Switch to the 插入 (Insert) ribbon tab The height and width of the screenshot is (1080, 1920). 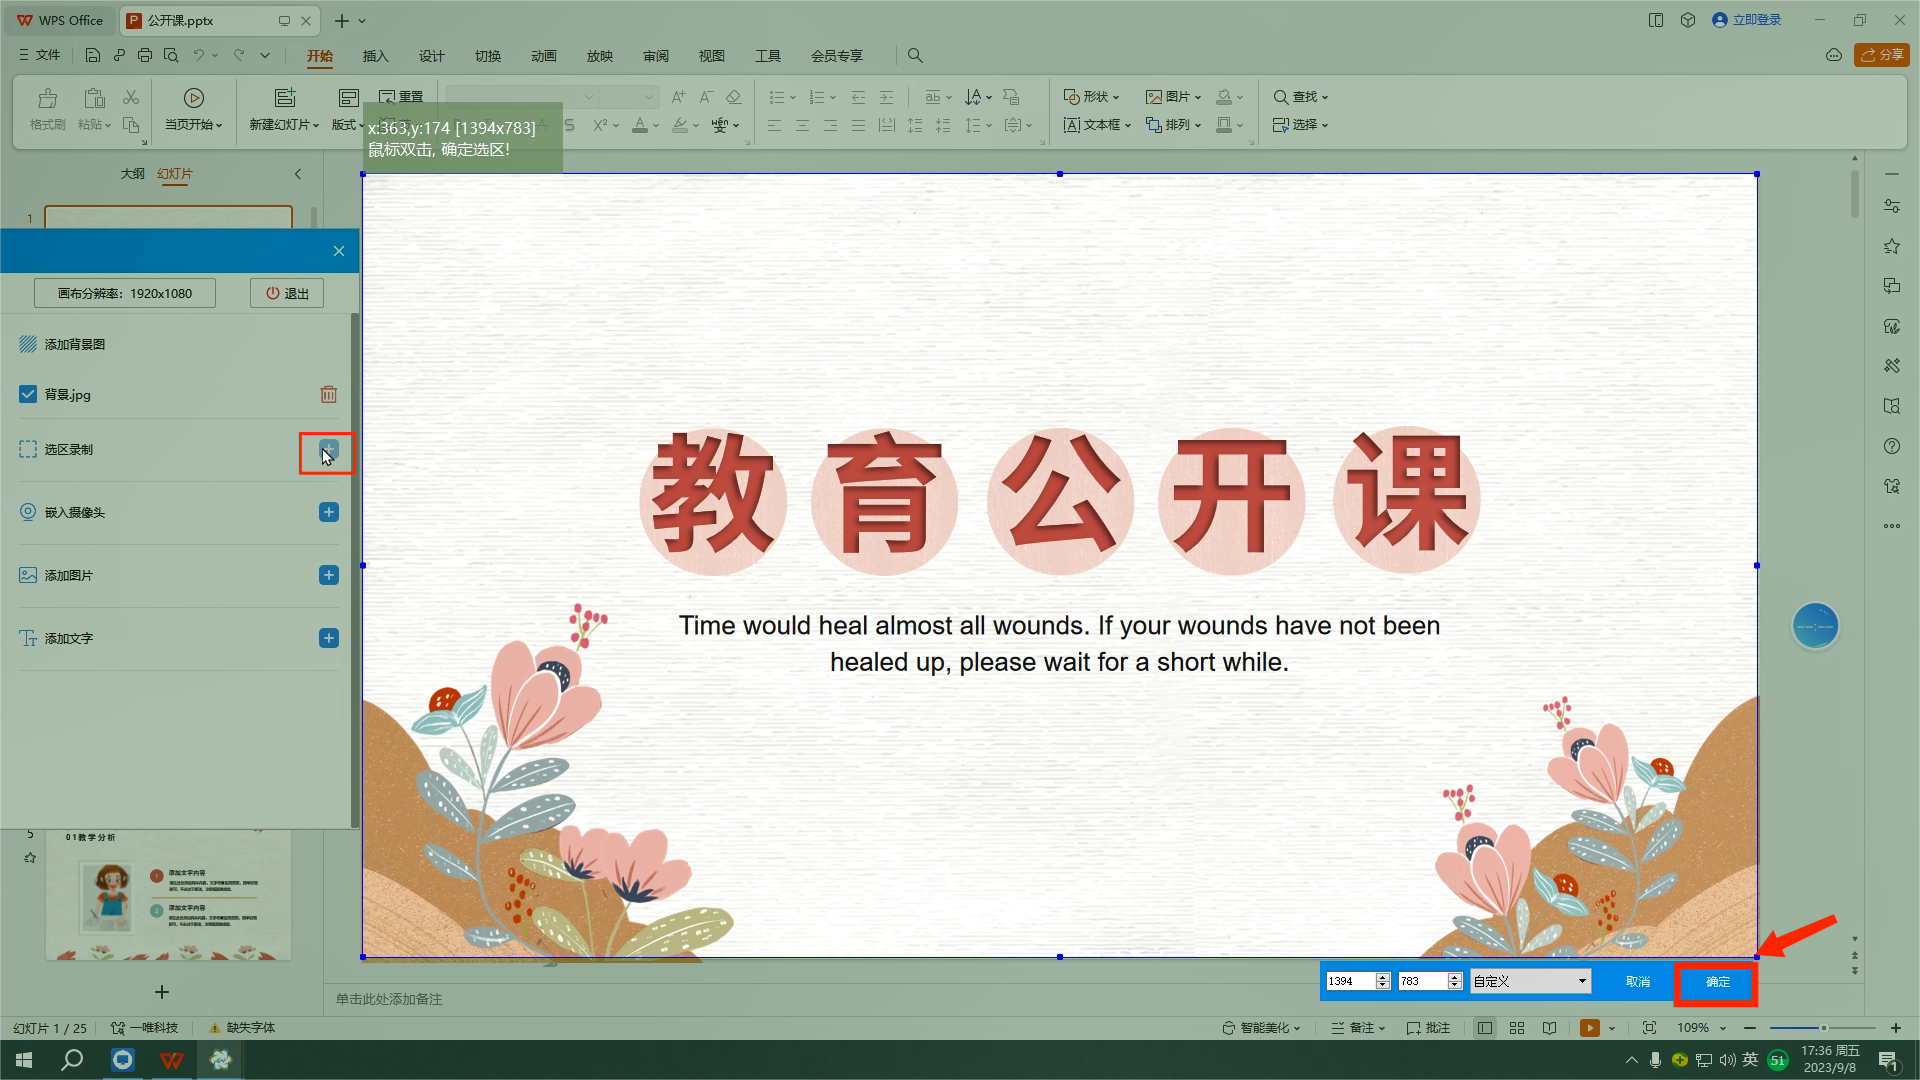(375, 56)
